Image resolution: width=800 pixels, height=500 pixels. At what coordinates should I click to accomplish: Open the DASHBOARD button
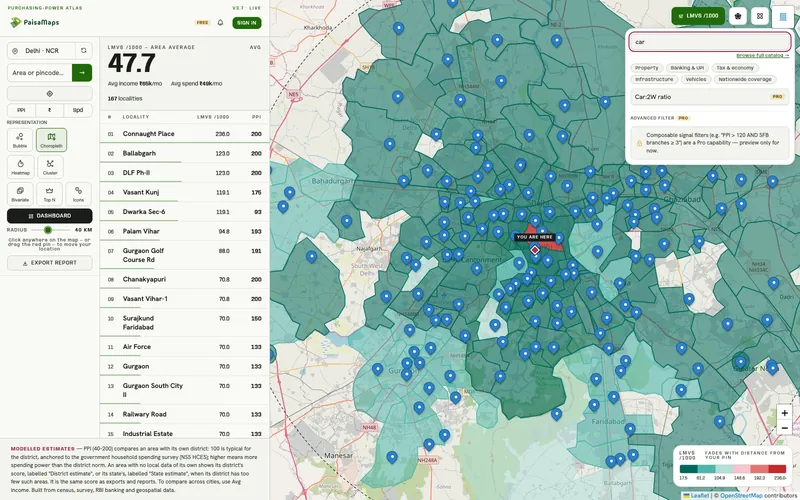click(49, 216)
